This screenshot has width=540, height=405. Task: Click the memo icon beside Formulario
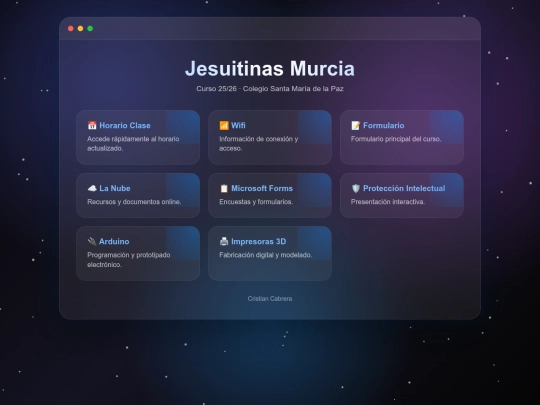tap(356, 125)
